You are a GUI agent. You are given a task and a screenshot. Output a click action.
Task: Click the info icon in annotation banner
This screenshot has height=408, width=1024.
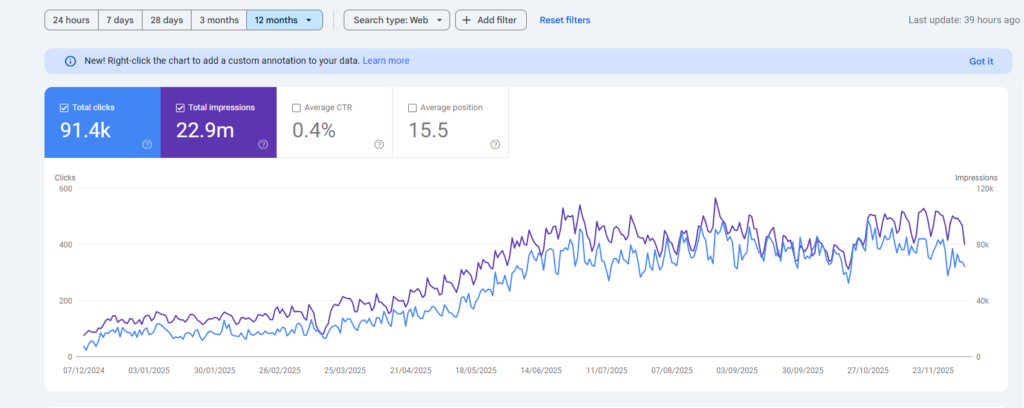click(x=70, y=61)
